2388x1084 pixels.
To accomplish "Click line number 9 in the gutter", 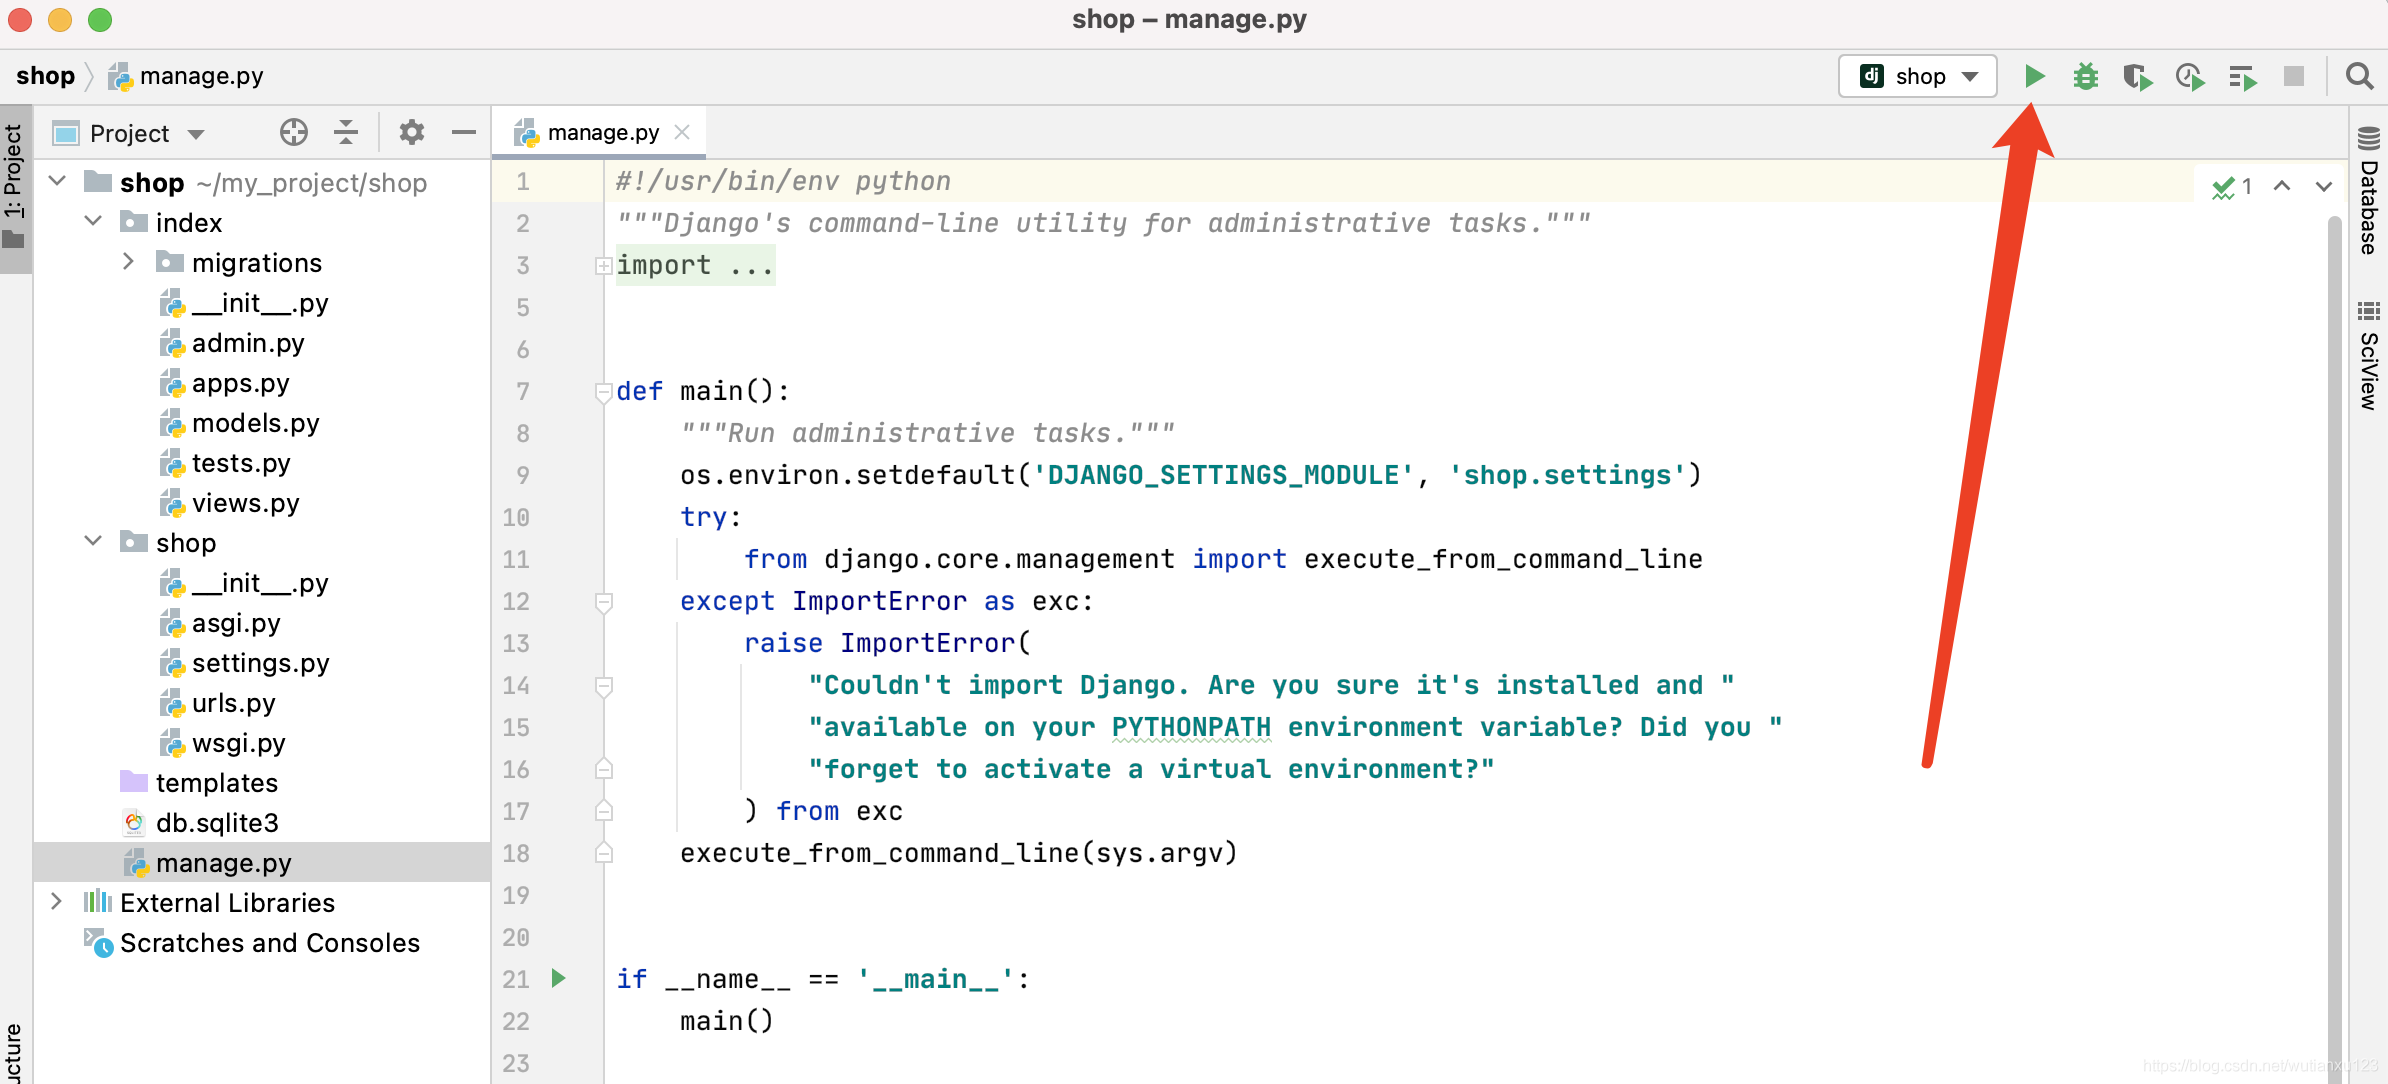I will [522, 475].
